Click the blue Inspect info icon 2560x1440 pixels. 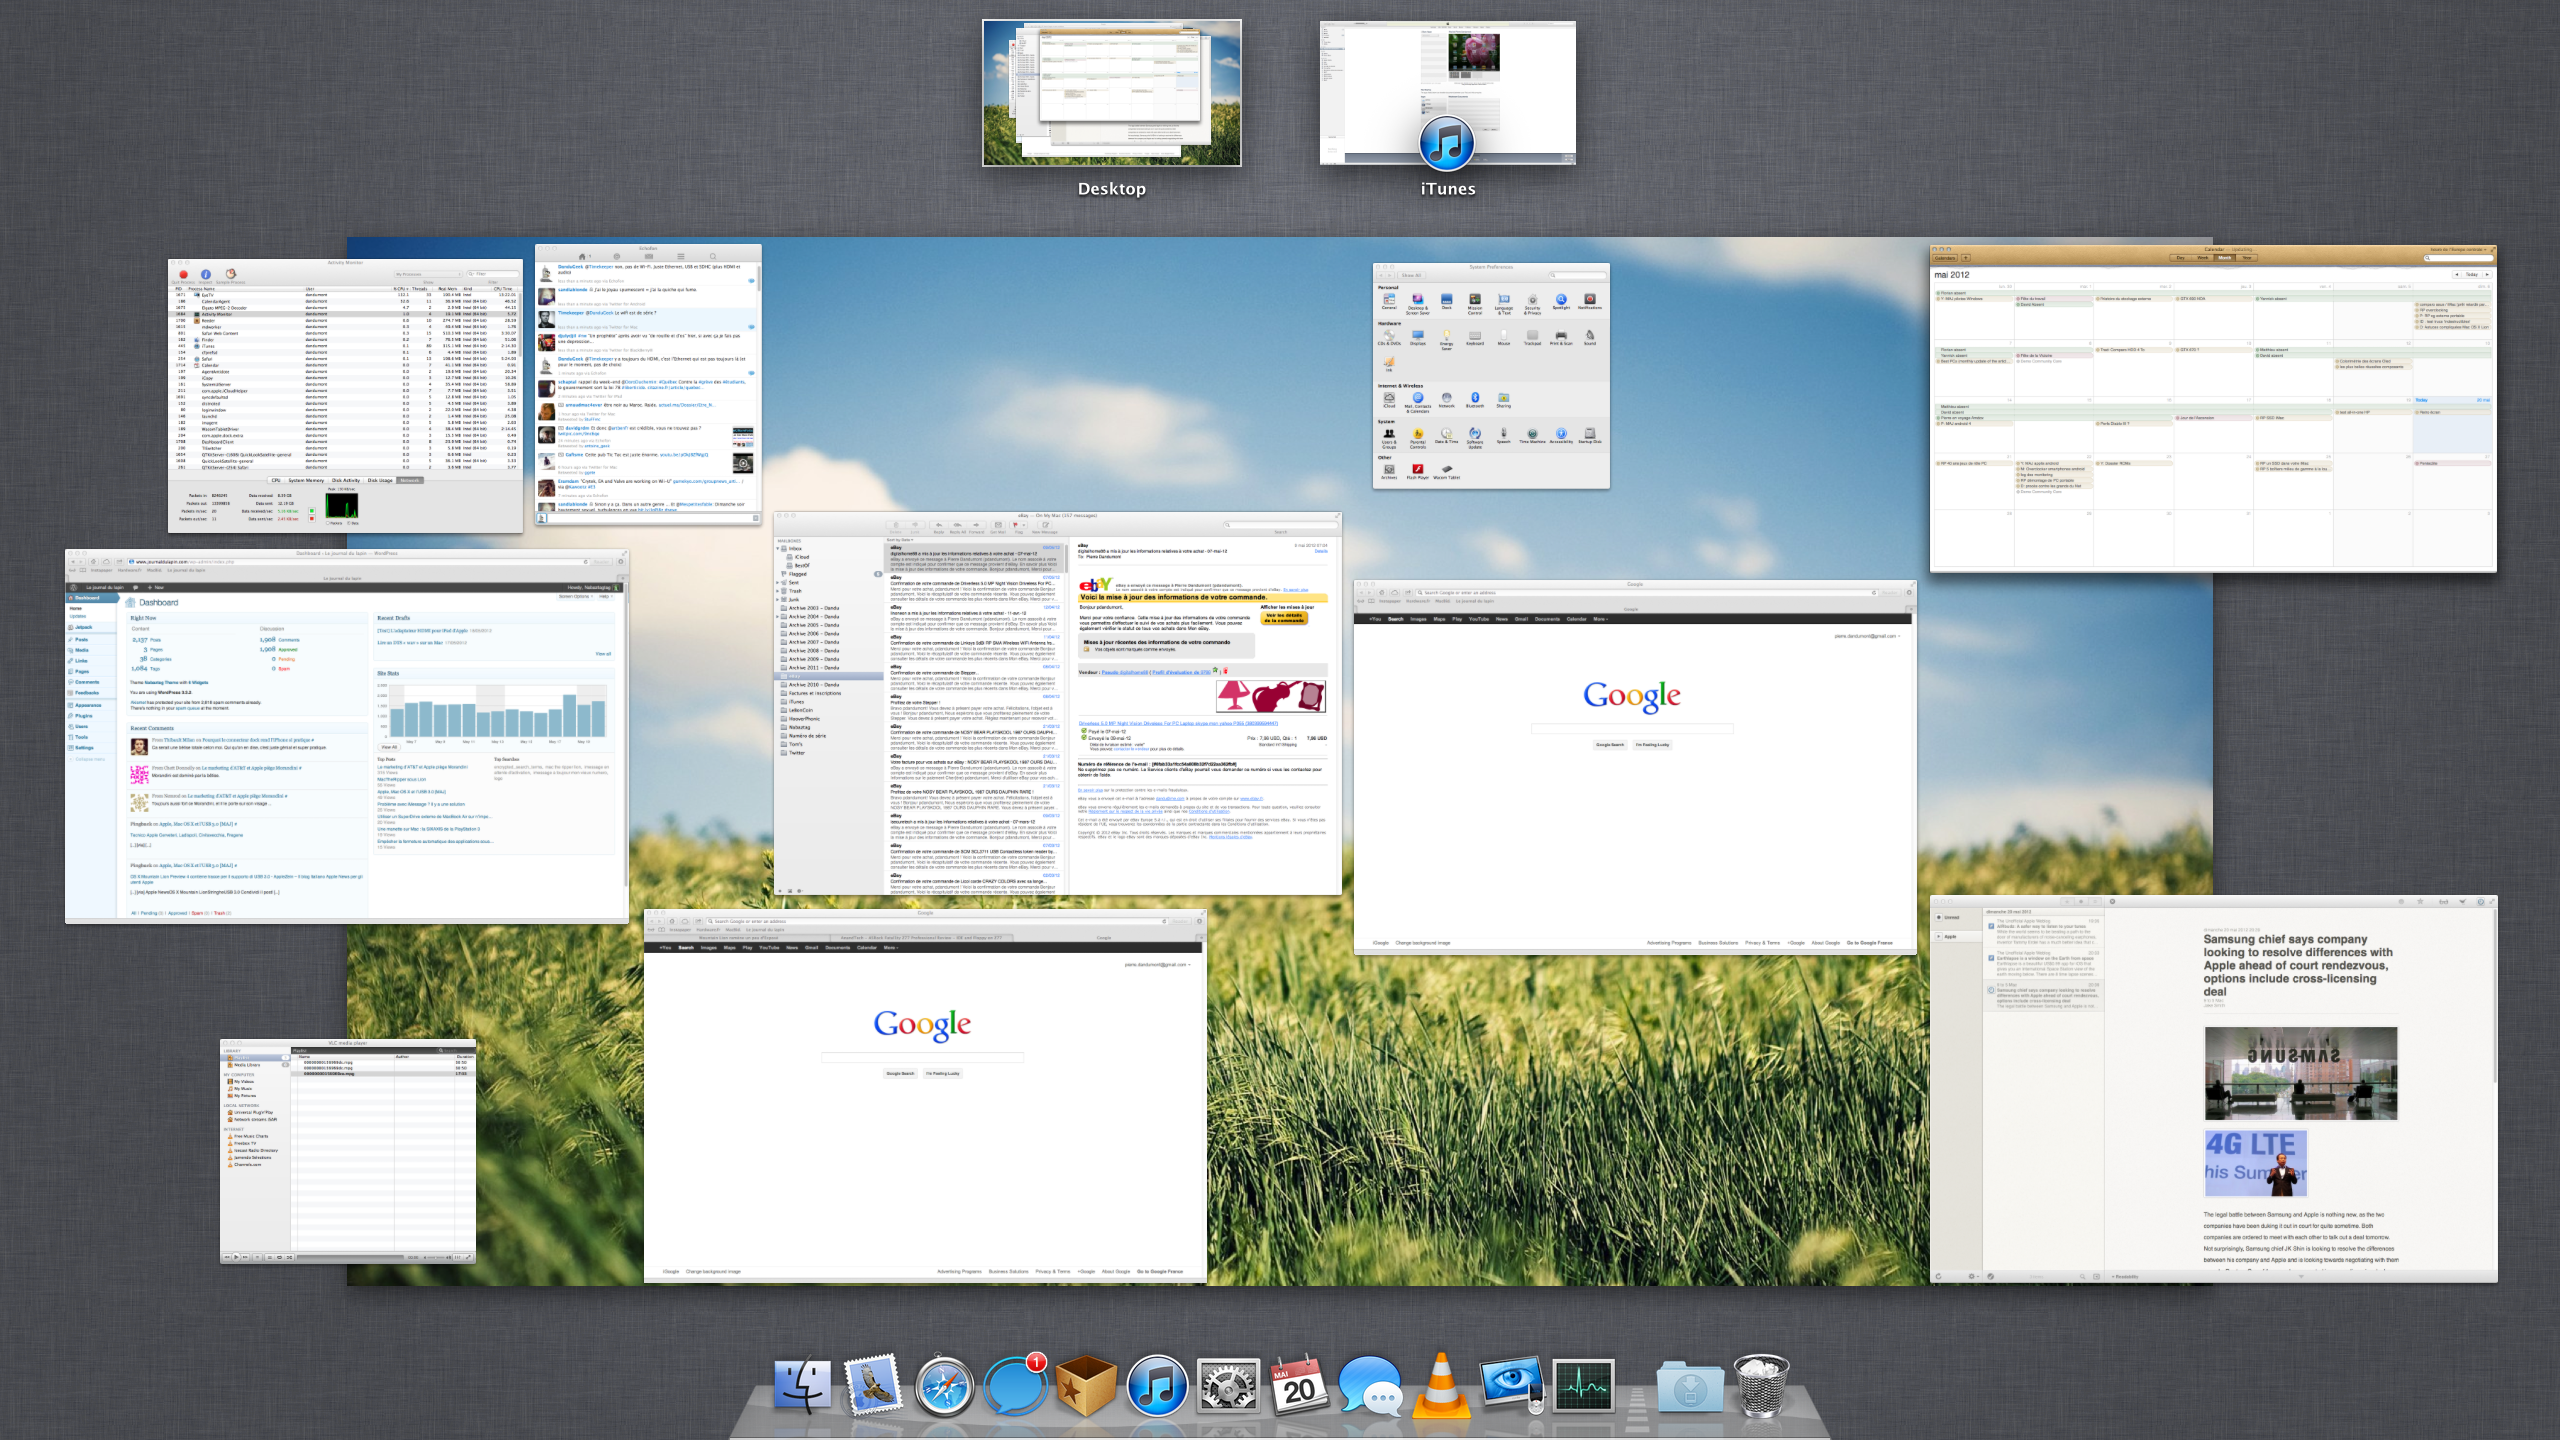[x=205, y=274]
